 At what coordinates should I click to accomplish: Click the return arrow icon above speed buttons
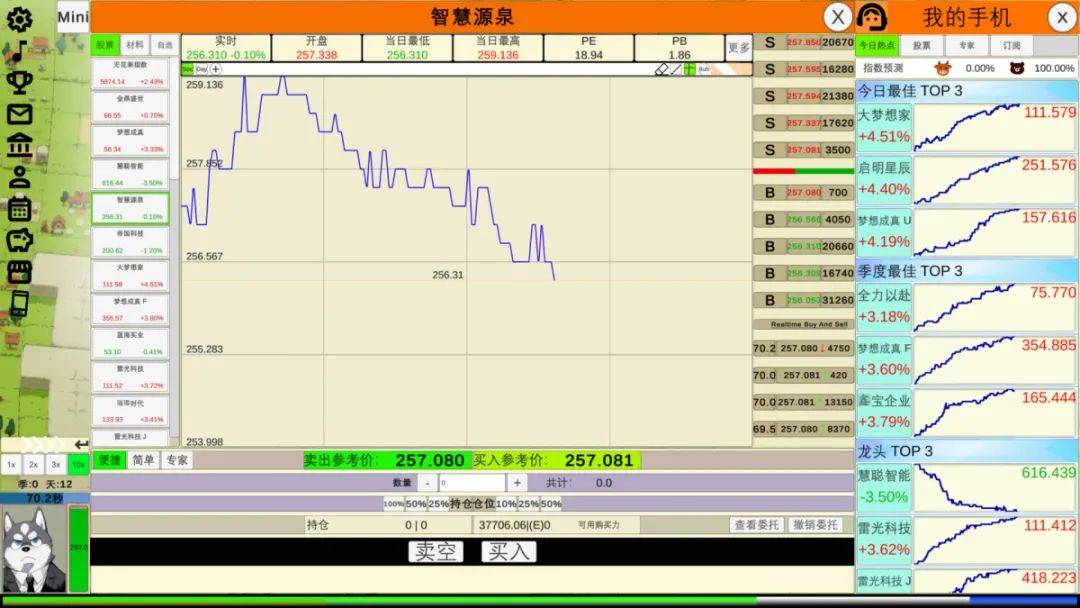click(81, 444)
